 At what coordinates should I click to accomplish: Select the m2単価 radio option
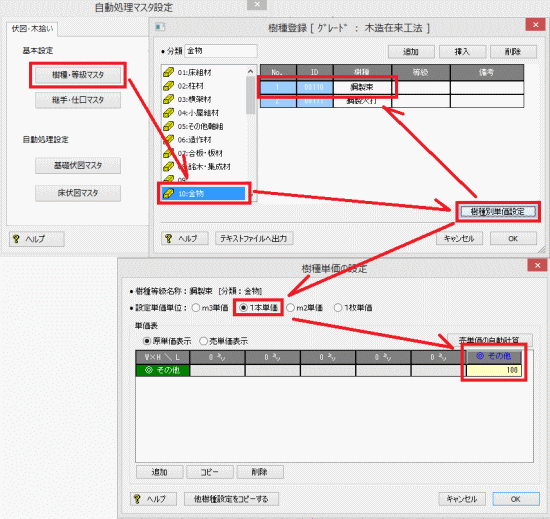click(x=290, y=308)
